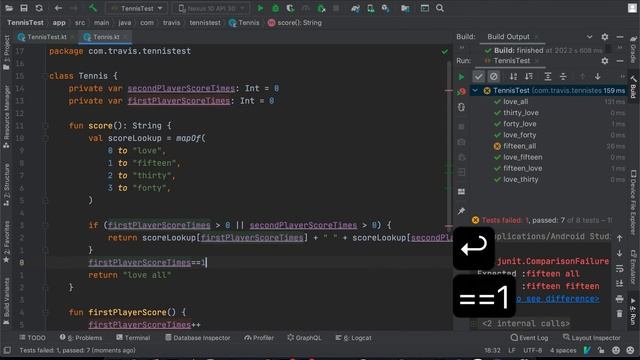This screenshot has width=640, height=360.
Task: Select the thirty_love test result
Action: coord(521,113)
